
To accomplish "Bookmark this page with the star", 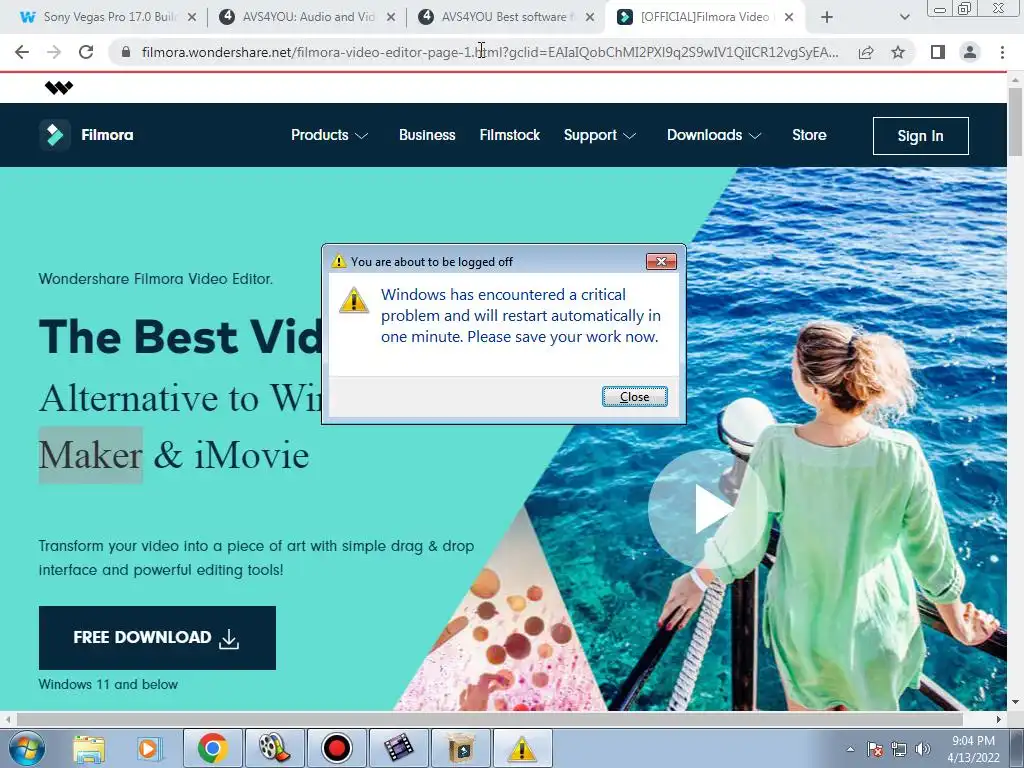I will (898, 52).
